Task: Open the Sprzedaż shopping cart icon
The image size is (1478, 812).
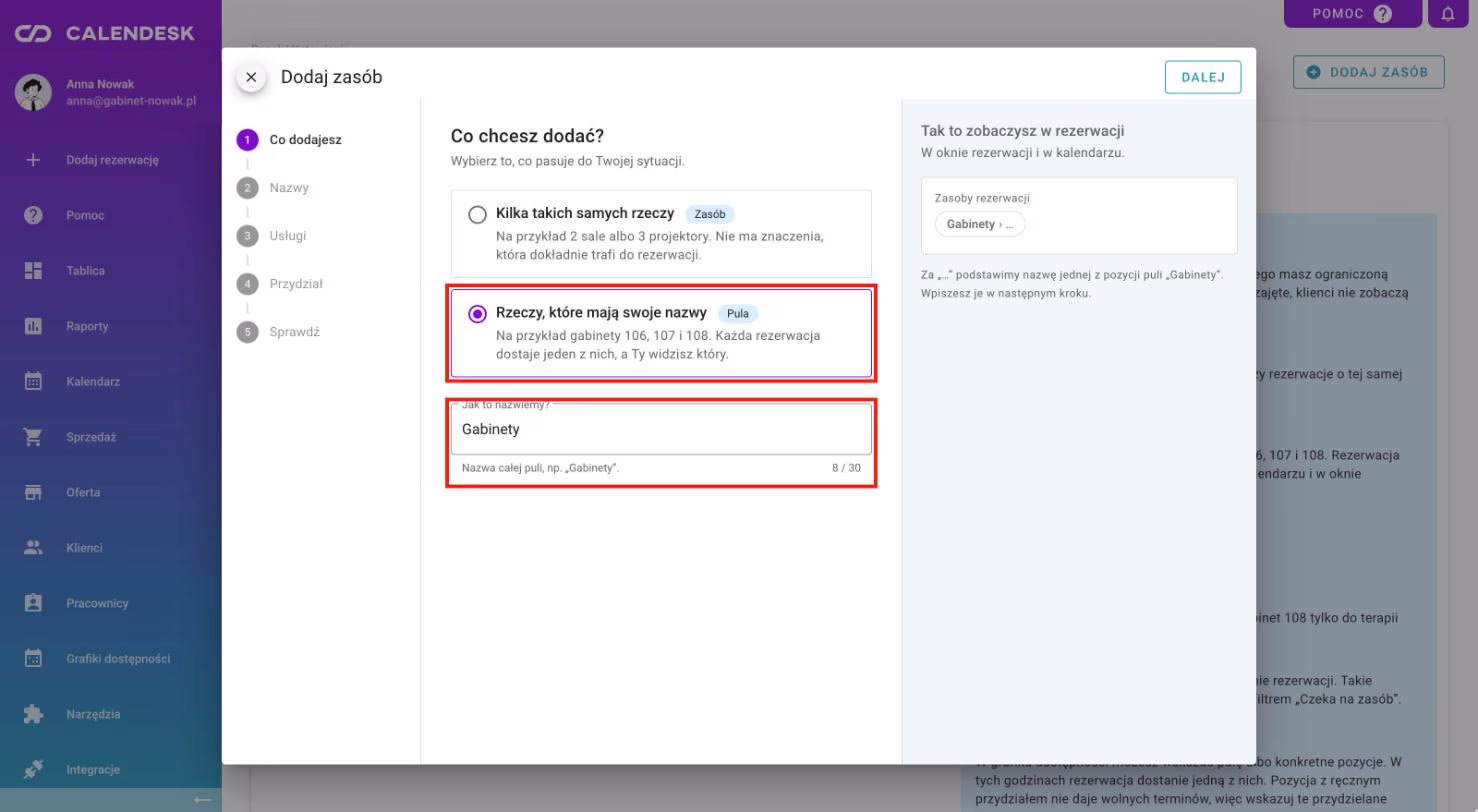Action: [33, 437]
